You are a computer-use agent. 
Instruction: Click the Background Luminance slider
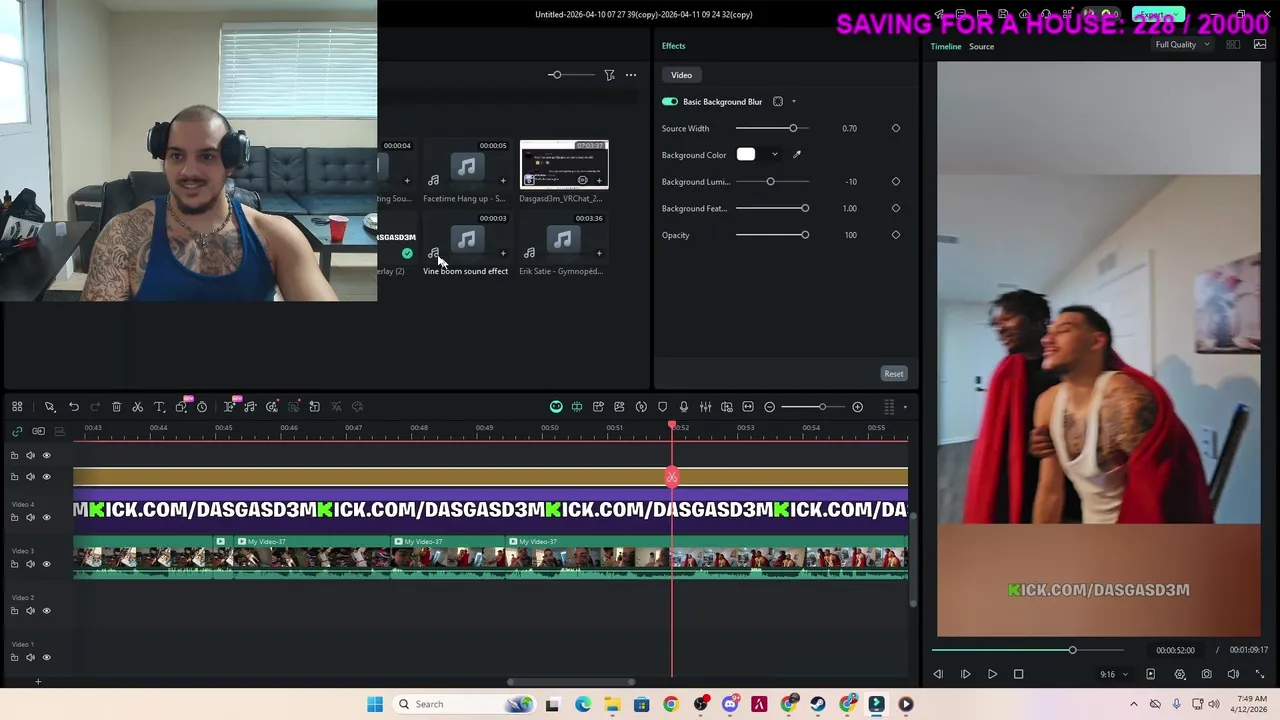(x=772, y=182)
